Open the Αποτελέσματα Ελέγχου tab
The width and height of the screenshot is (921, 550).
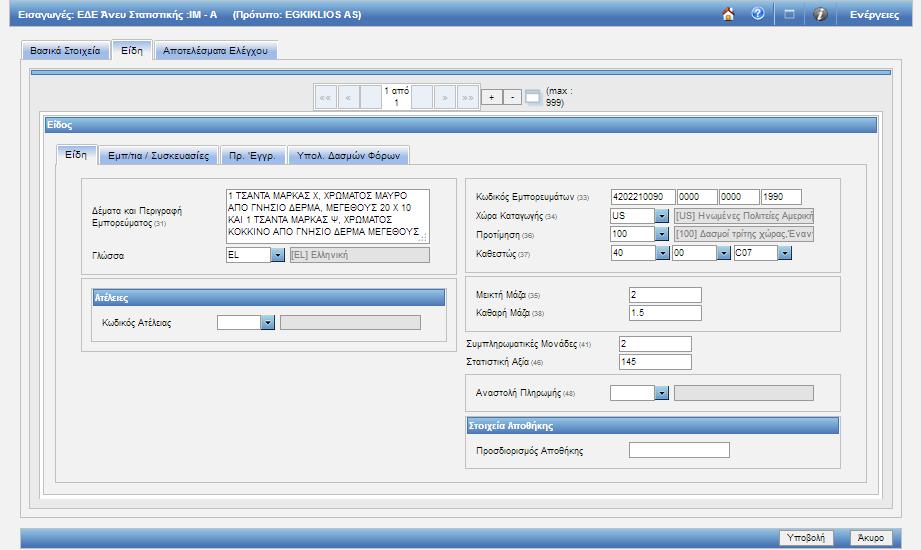215,51
